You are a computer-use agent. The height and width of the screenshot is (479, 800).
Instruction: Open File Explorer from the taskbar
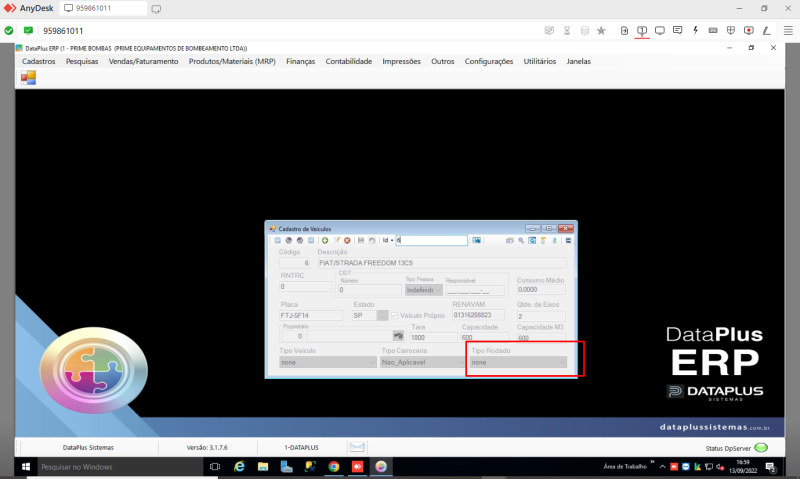pos(263,466)
